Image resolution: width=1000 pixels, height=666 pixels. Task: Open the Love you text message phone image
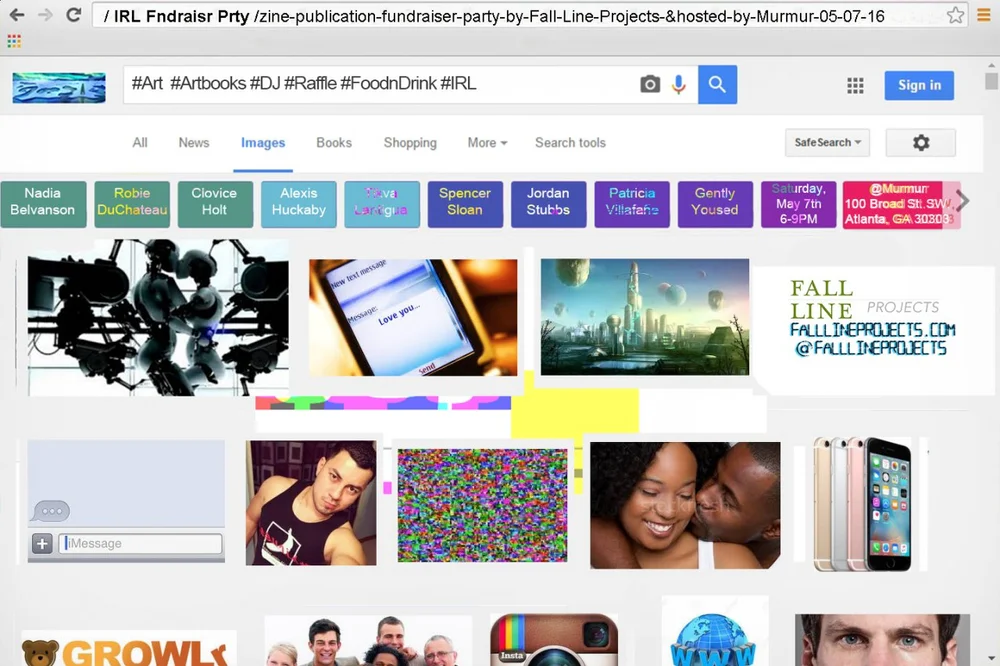(413, 317)
